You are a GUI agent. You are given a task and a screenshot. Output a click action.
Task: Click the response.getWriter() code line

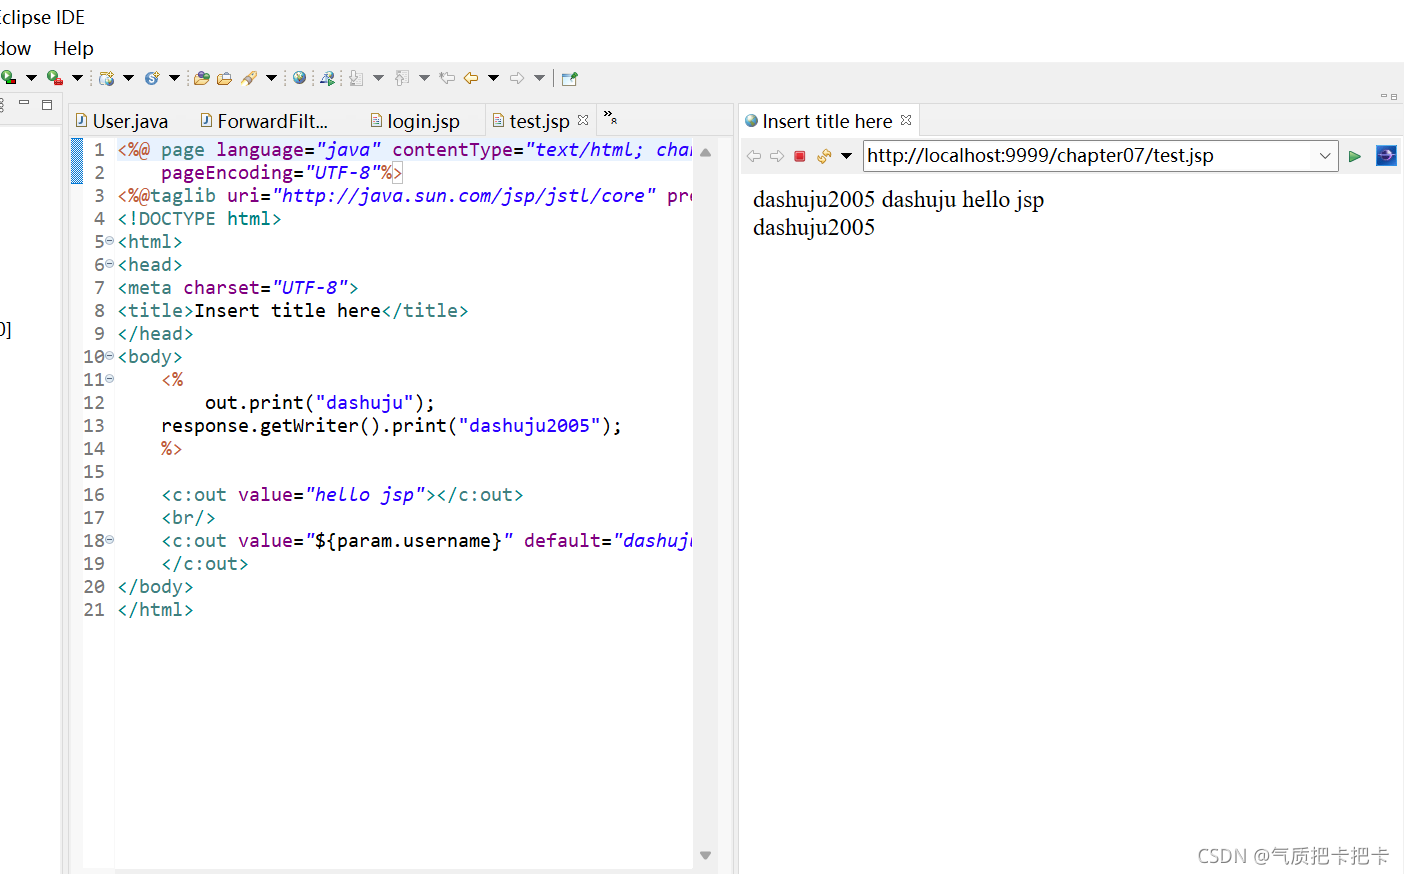391,425
